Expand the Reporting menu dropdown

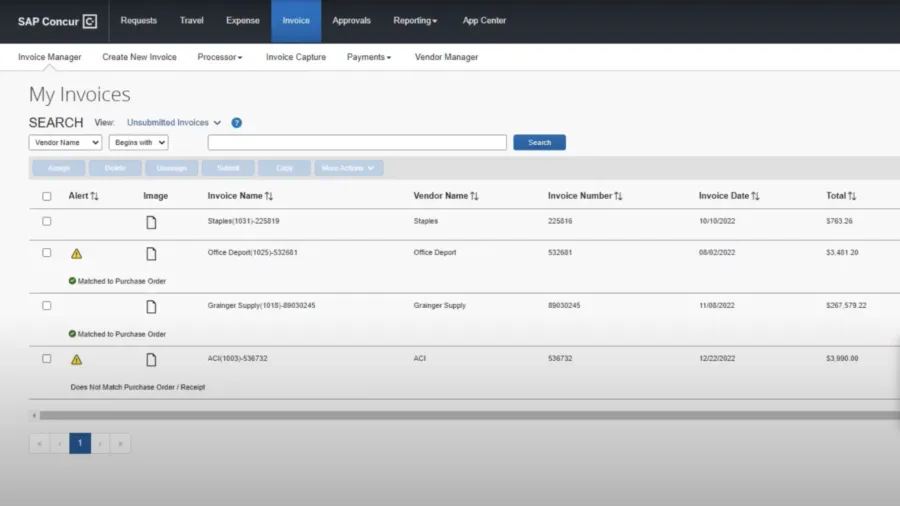click(x=415, y=21)
